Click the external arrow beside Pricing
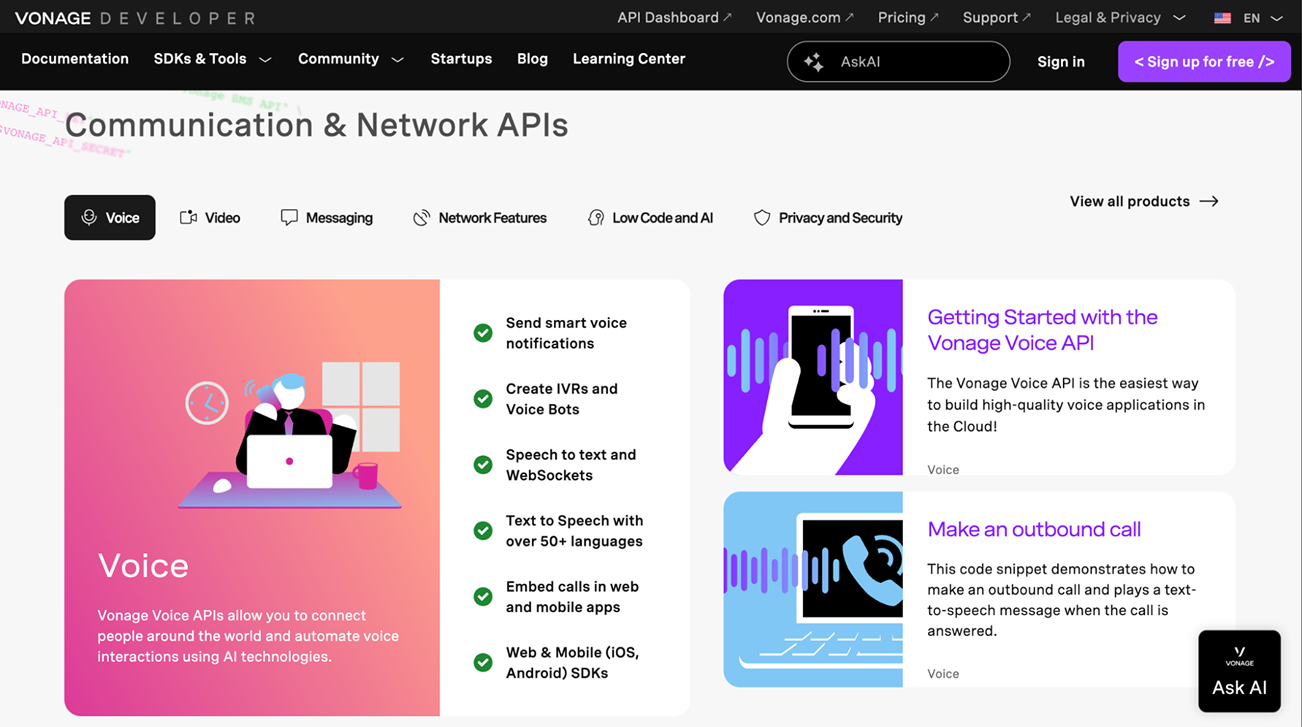 935,17
